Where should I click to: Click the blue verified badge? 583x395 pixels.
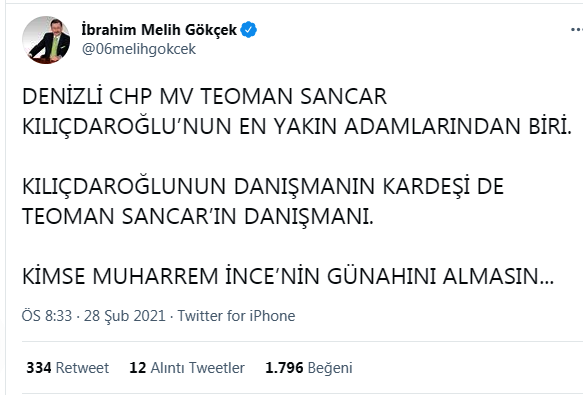point(248,30)
